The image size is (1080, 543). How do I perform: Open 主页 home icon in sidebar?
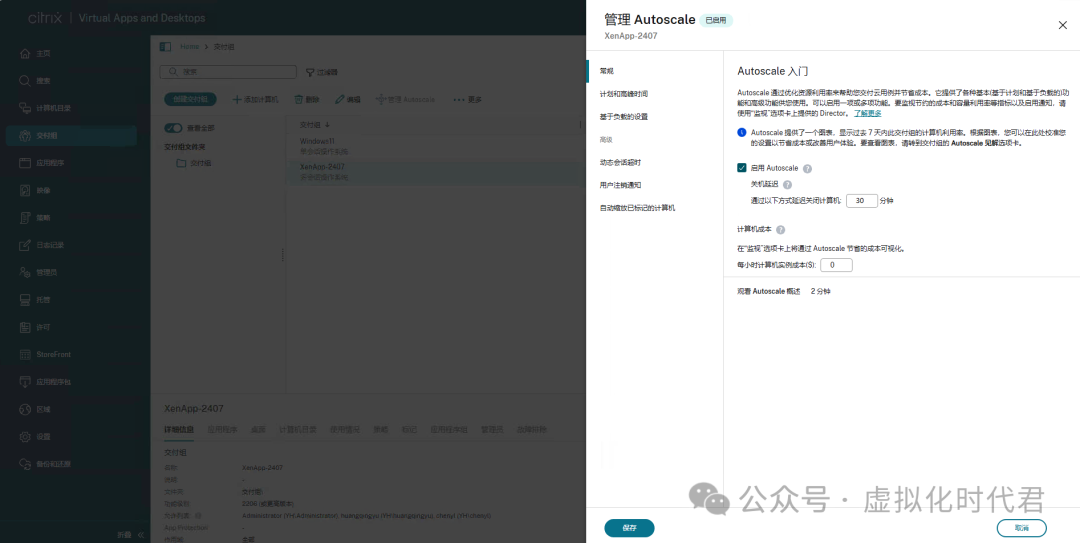pos(25,54)
